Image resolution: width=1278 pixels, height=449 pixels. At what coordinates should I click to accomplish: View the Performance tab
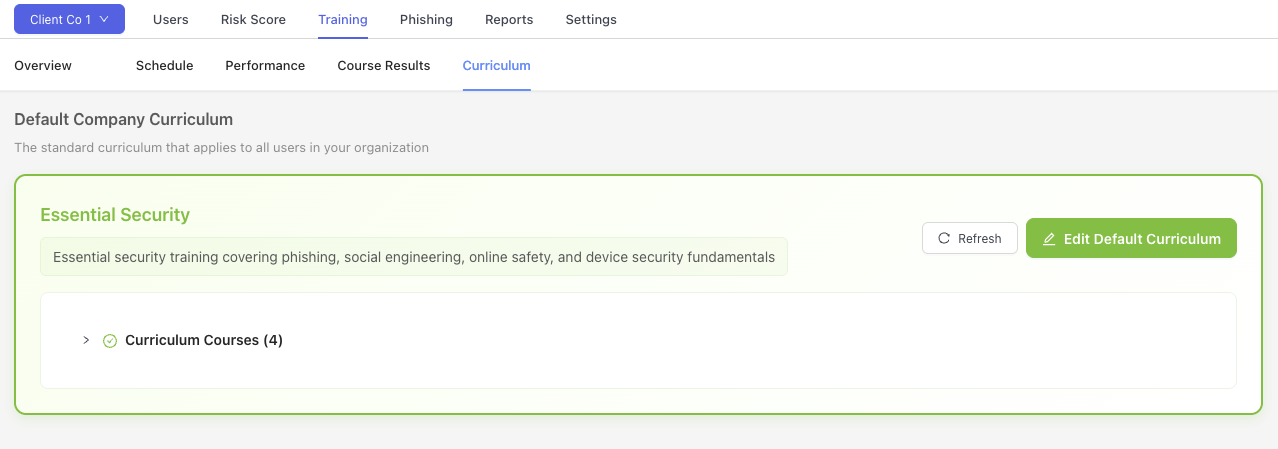point(265,65)
